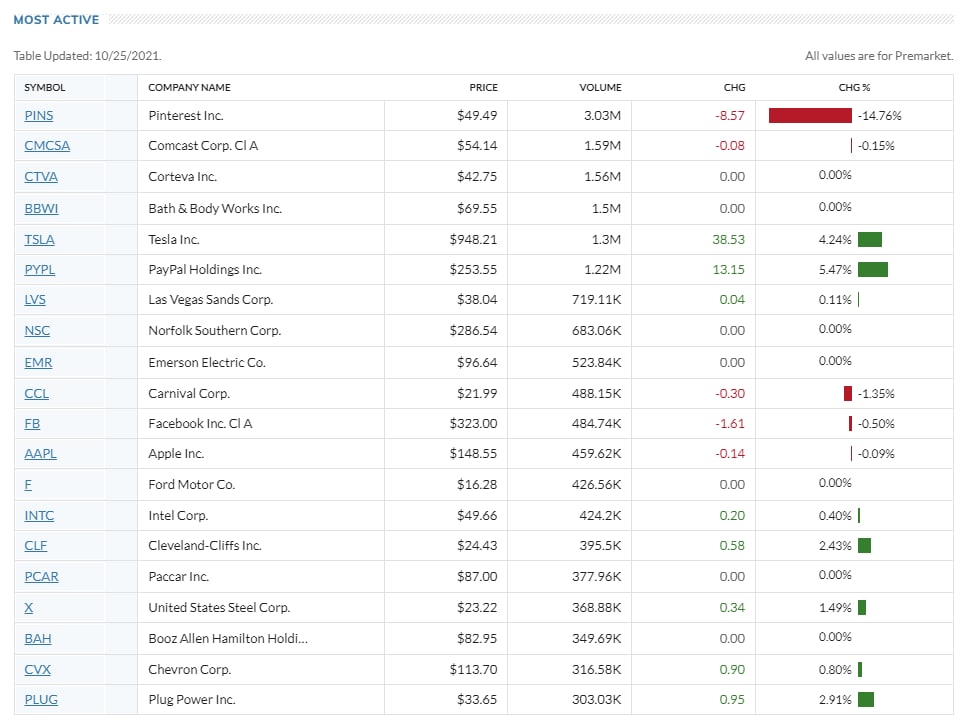Image resolution: width=970 pixels, height=727 pixels.
Task: Open the INTC ticker link
Action: tap(39, 515)
